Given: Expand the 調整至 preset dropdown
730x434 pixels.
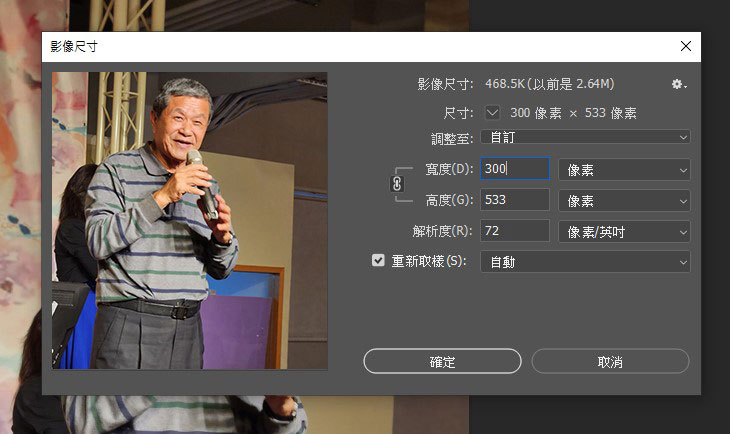Looking at the screenshot, I should pyautogui.click(x=585, y=137).
